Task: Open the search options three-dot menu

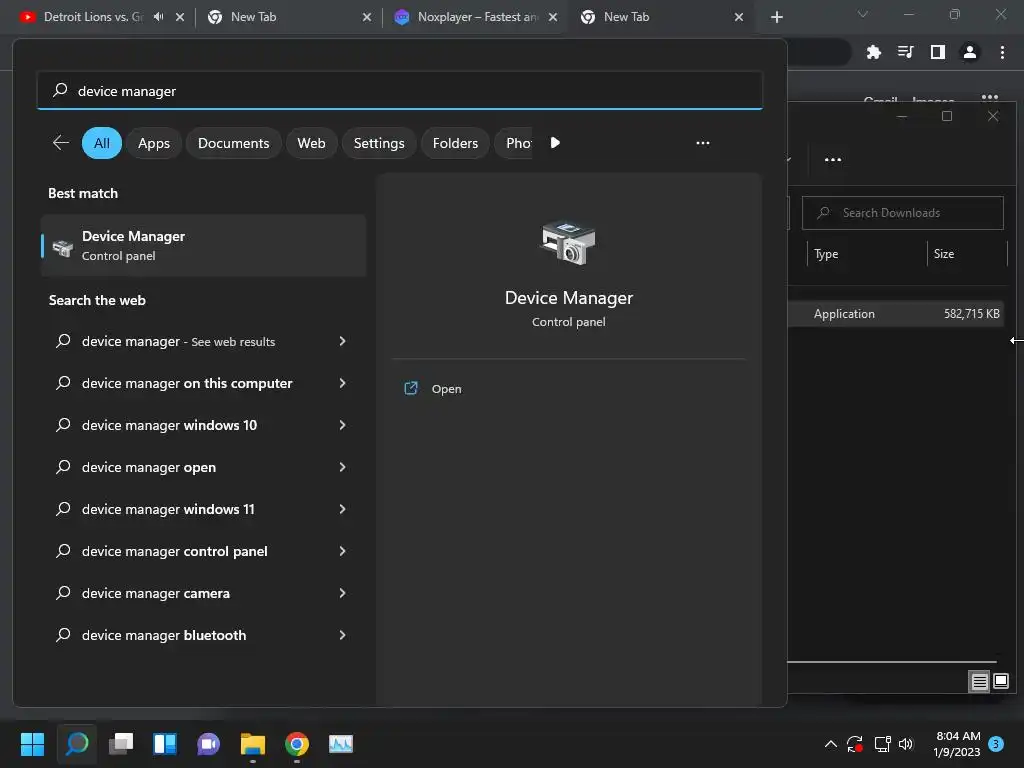Action: point(703,143)
